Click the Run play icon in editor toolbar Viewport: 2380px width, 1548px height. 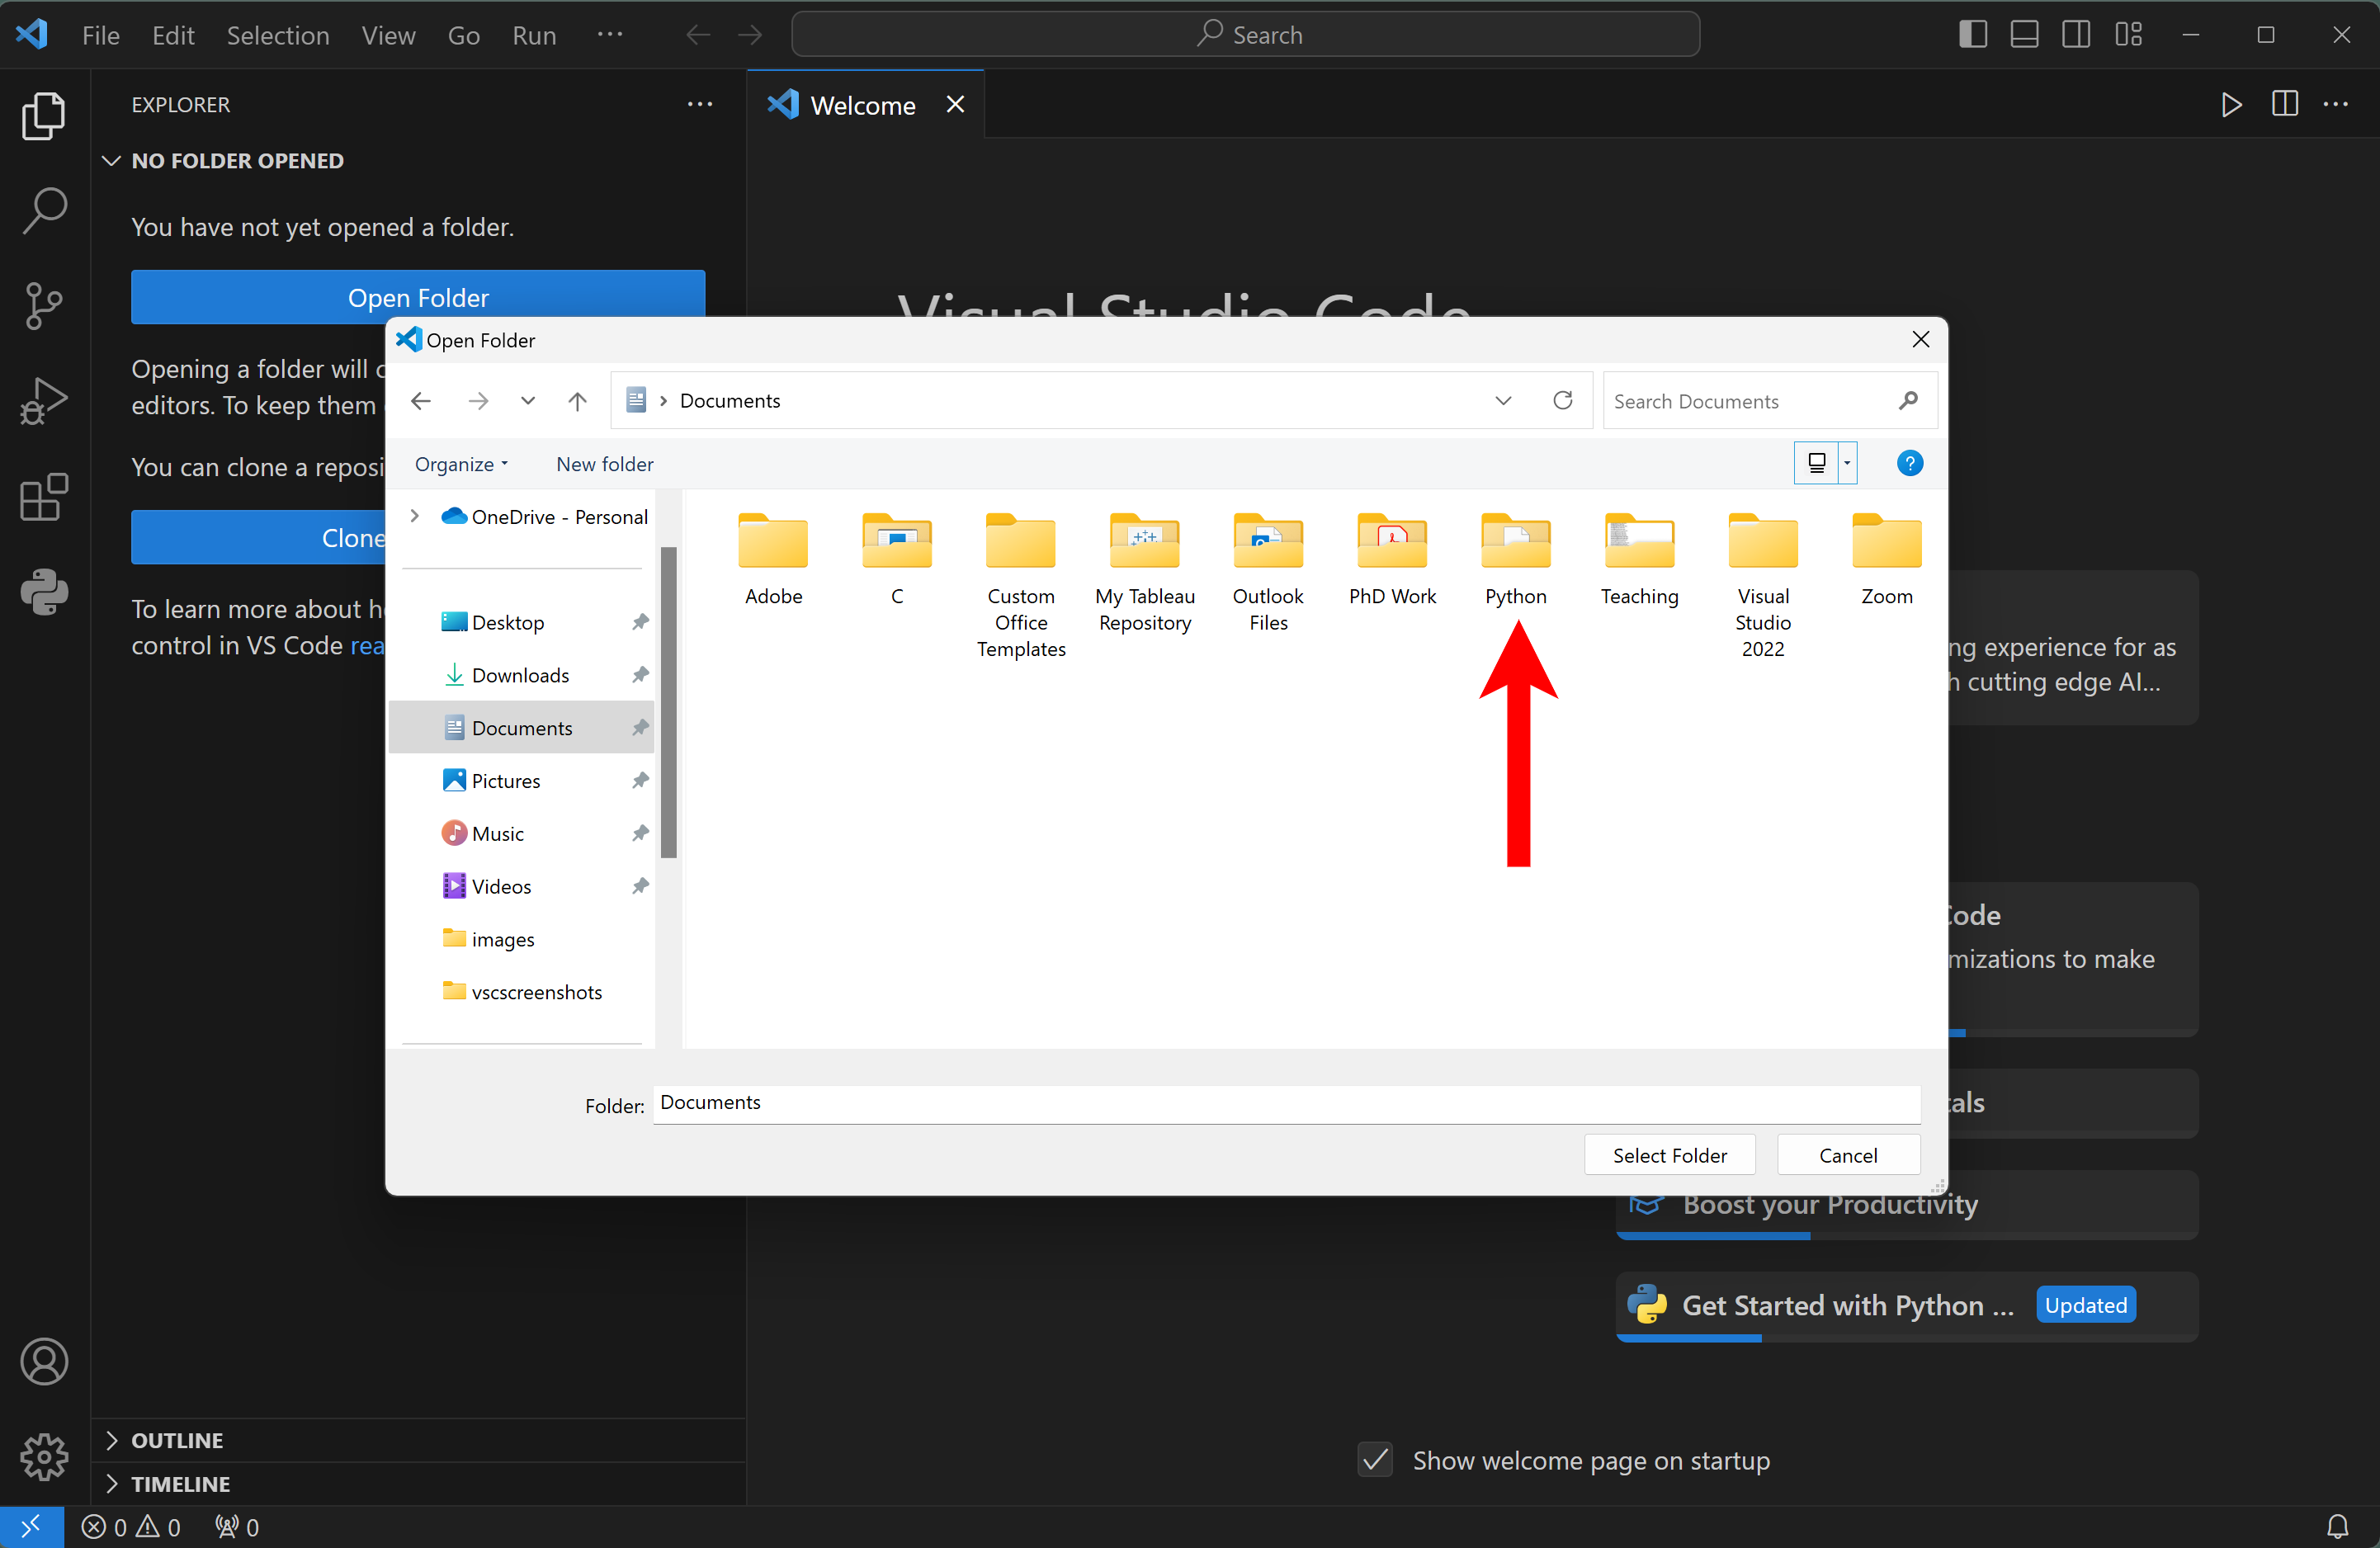point(2231,105)
